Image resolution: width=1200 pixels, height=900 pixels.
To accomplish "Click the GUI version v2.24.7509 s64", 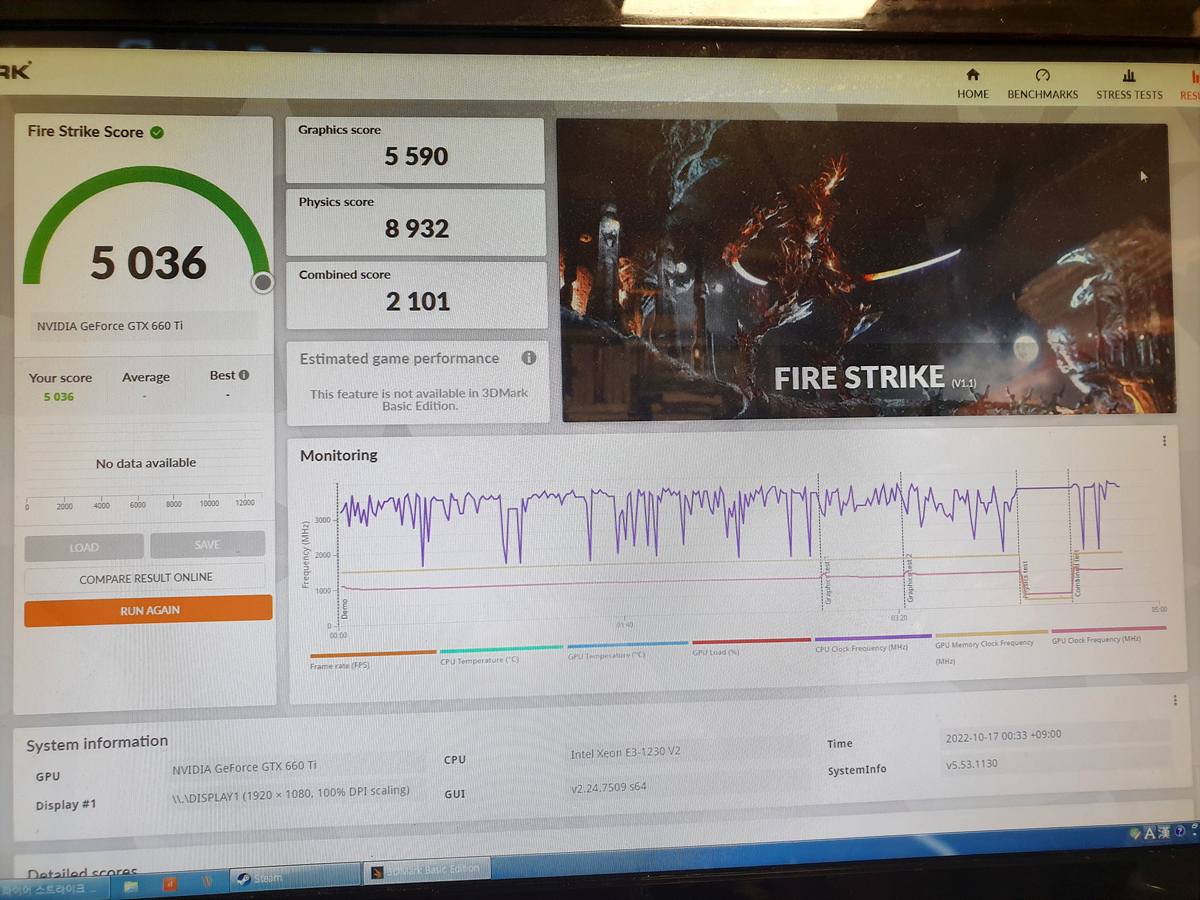I will [608, 788].
